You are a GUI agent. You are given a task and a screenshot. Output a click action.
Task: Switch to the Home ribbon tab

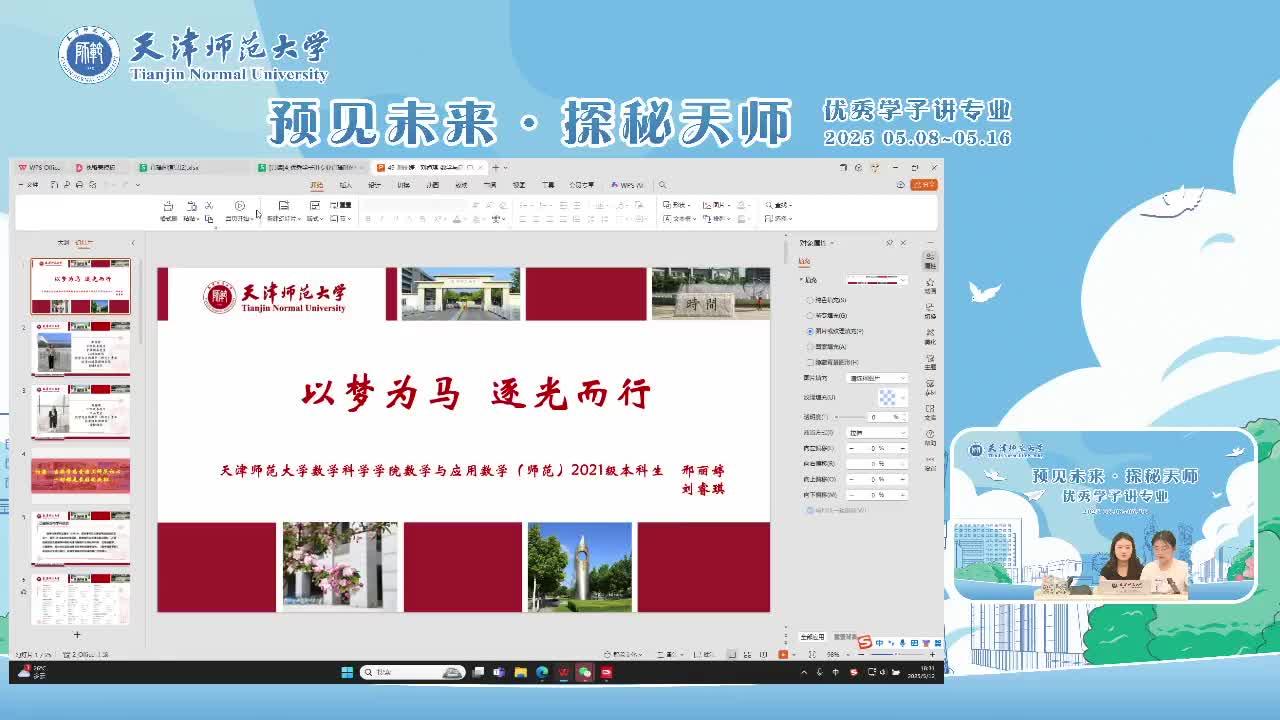click(316, 185)
